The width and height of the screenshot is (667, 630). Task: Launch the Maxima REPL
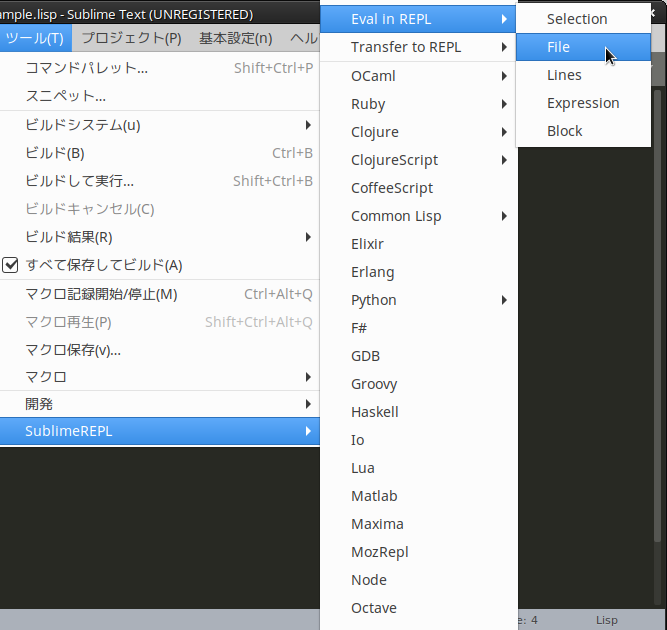419,524
